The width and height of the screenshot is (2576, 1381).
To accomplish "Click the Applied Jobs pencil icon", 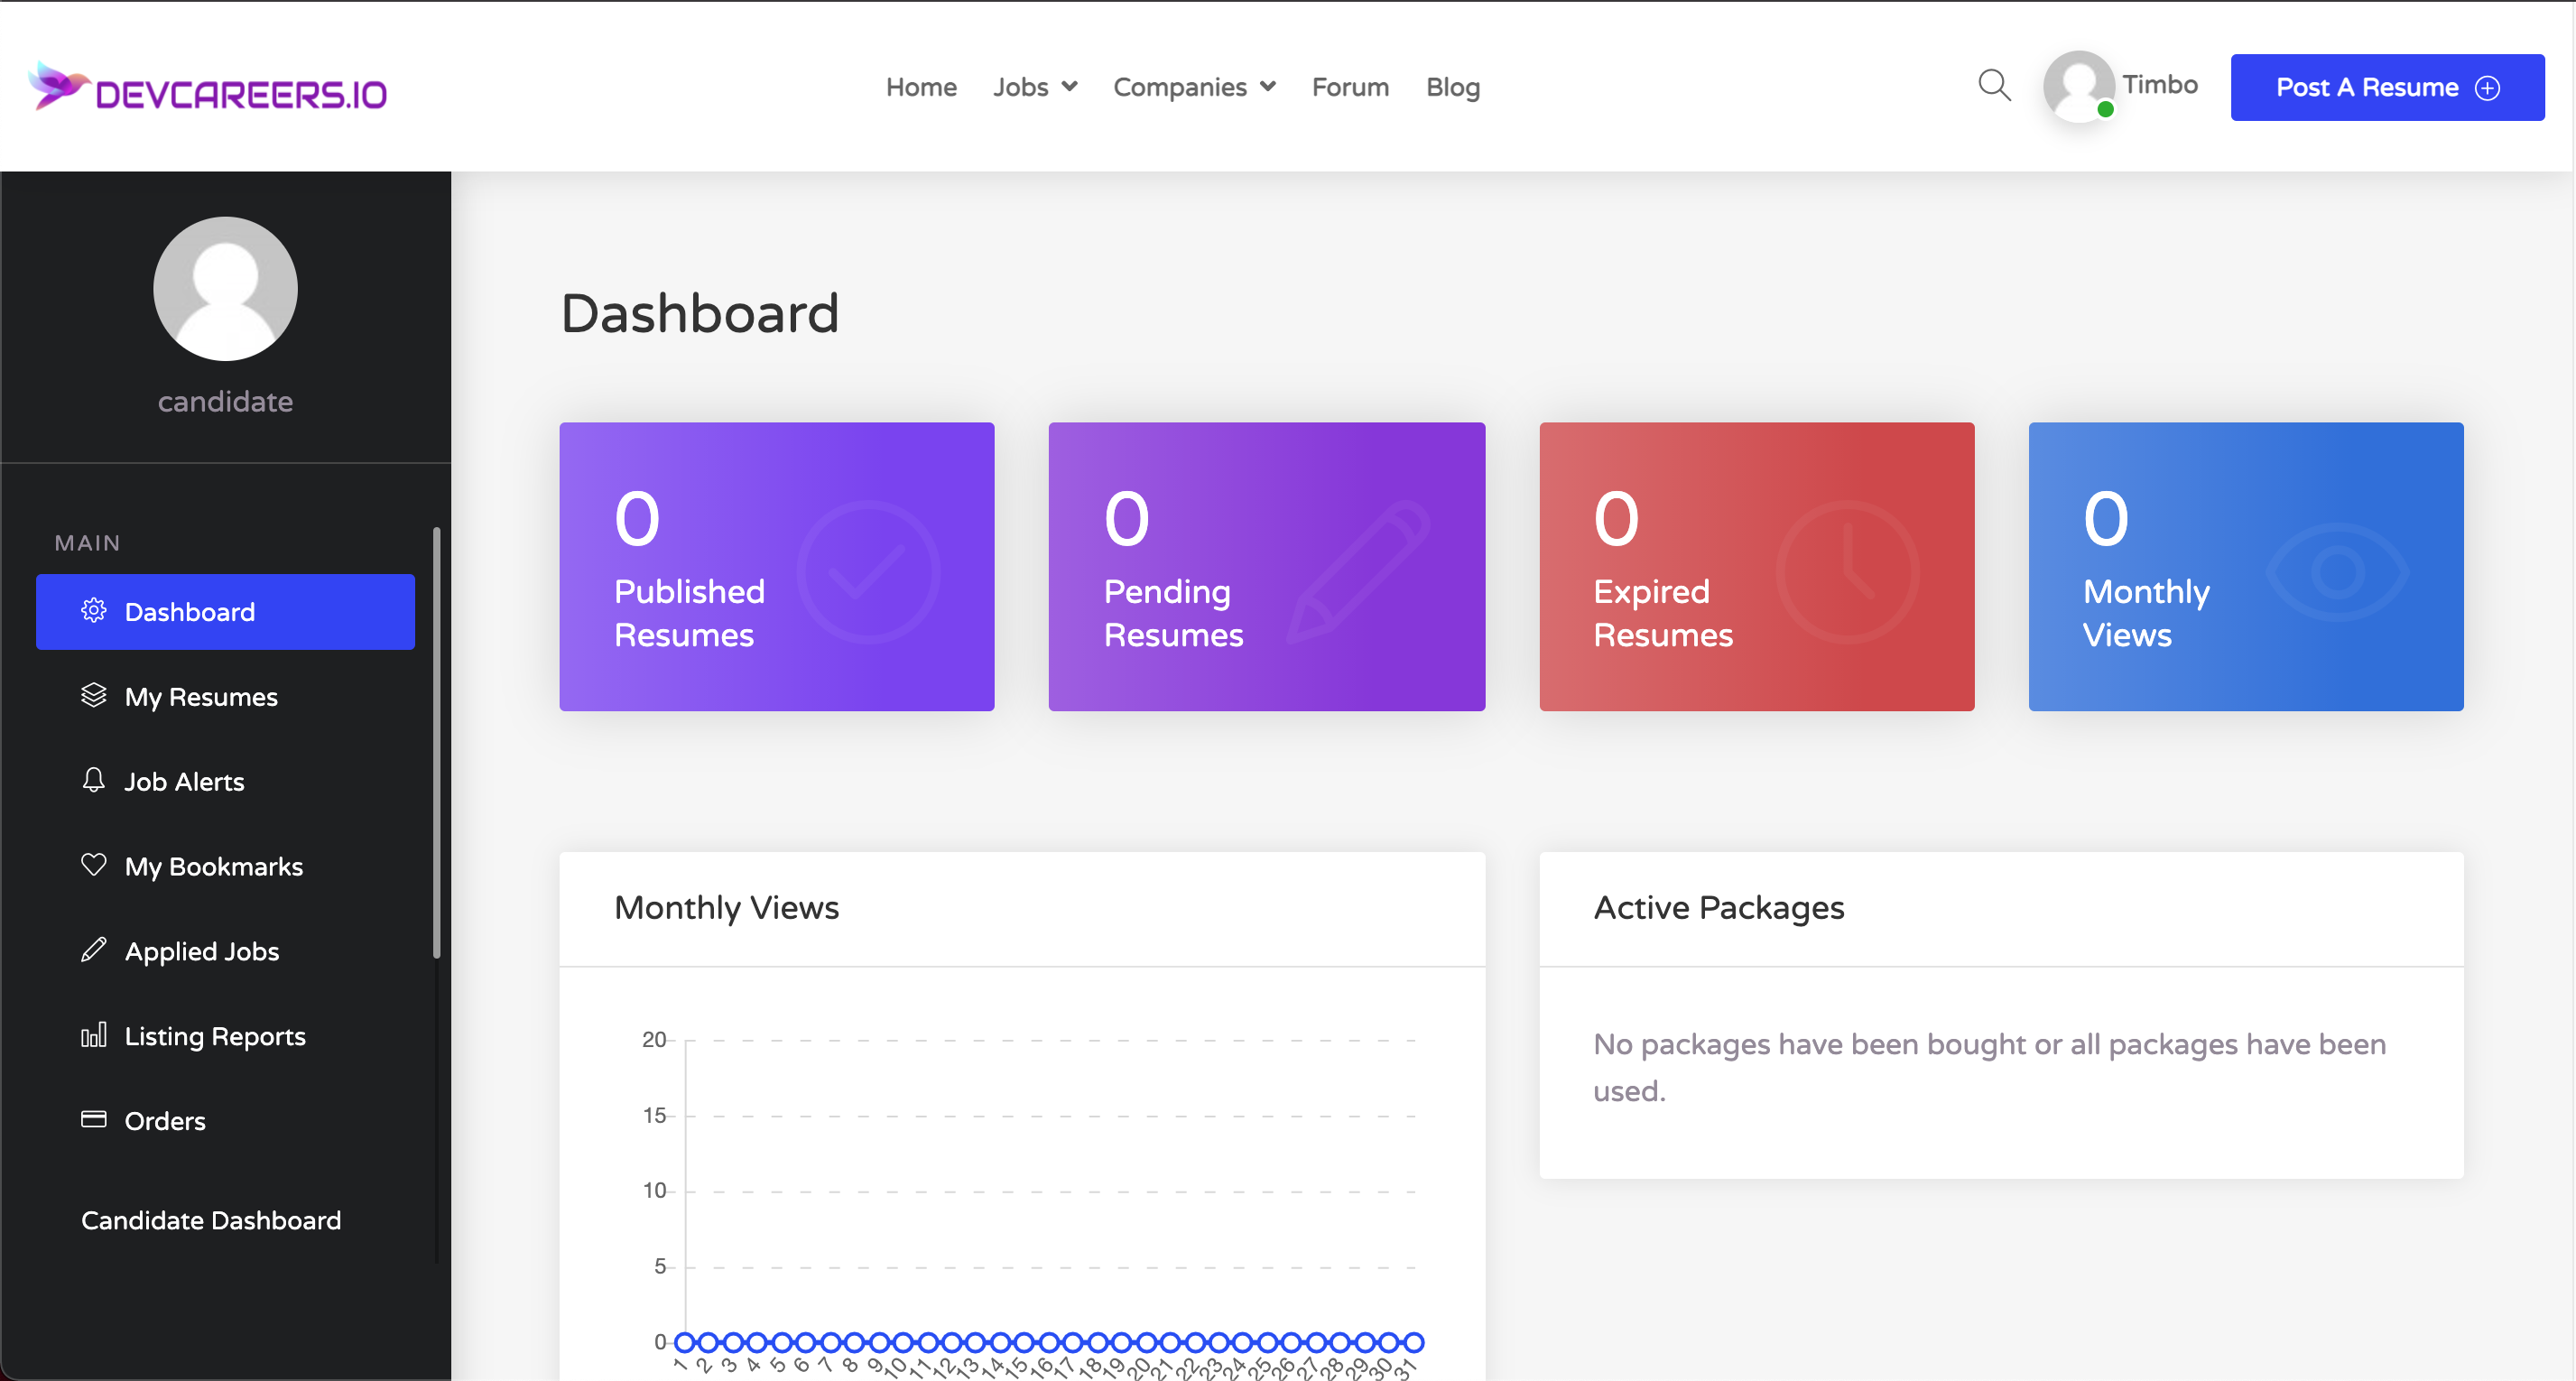I will (93, 950).
